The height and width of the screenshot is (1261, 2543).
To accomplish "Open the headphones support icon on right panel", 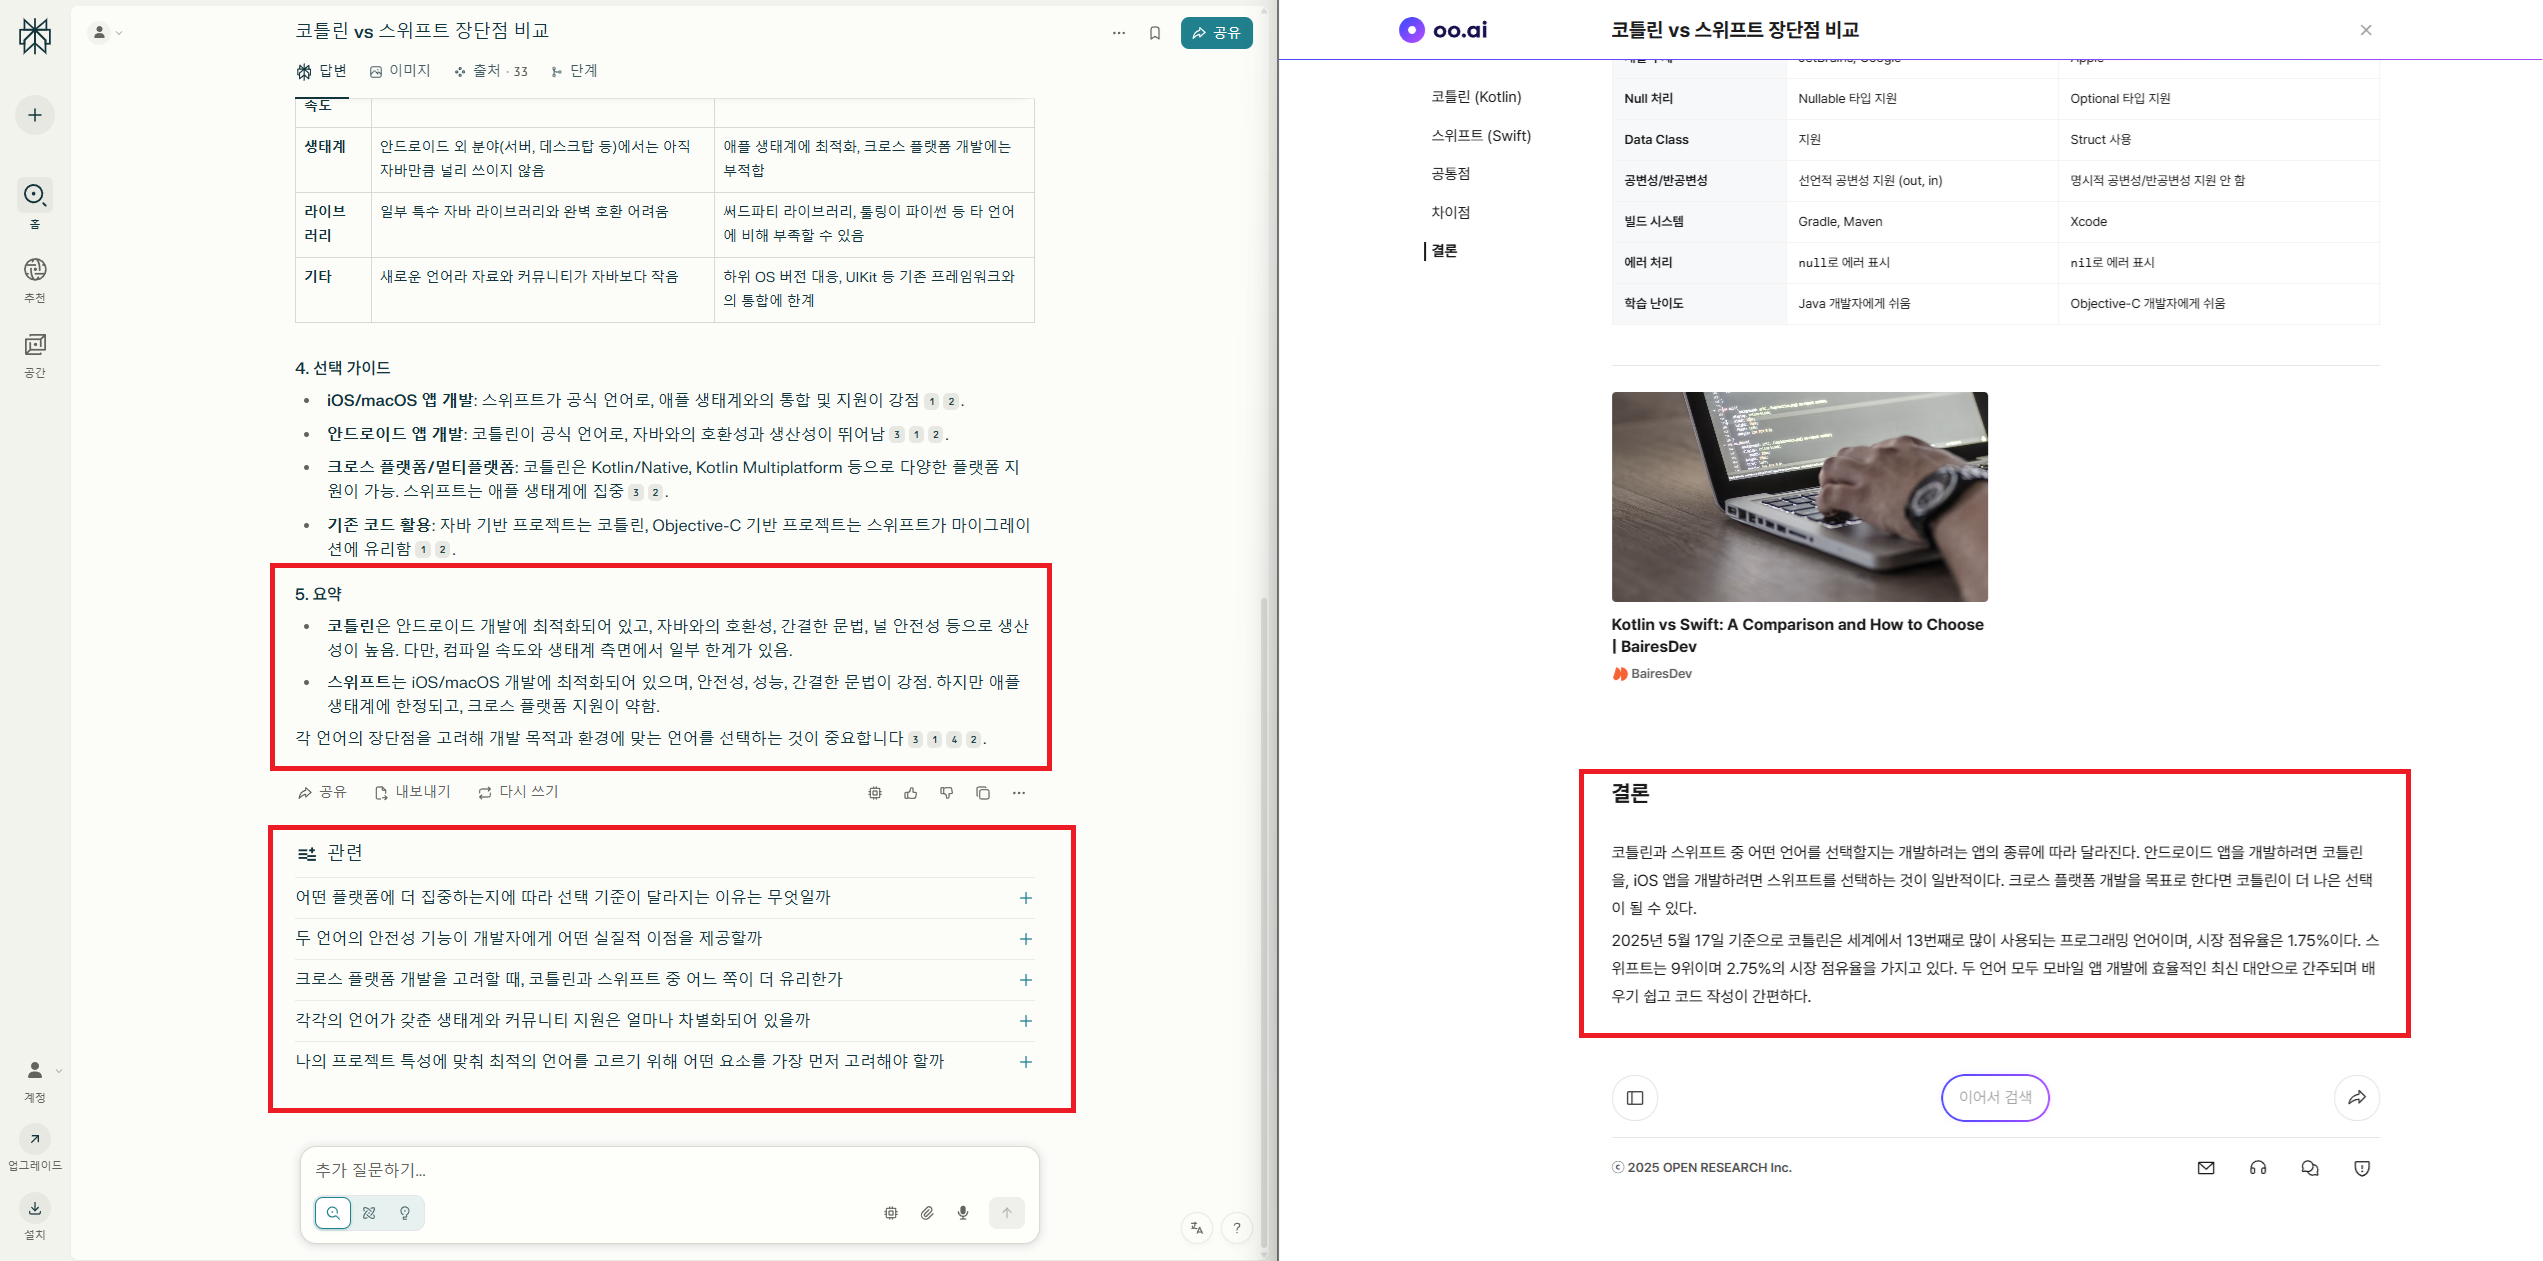I will (2258, 1167).
